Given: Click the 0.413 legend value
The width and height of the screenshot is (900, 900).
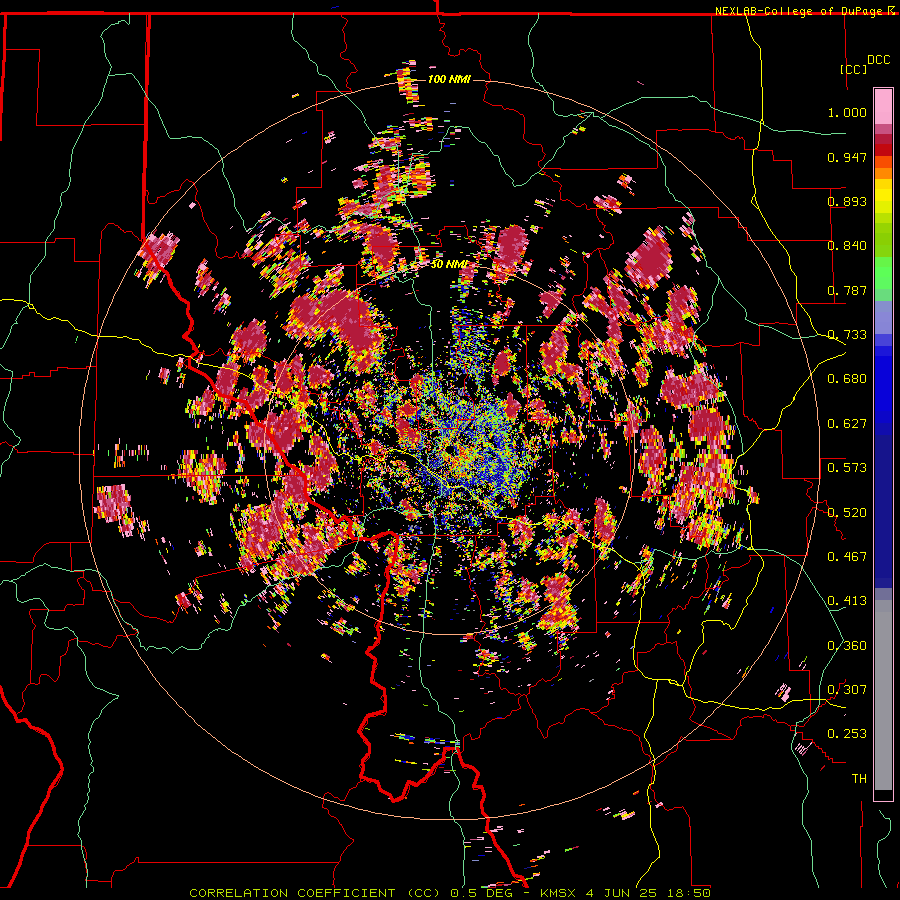Looking at the screenshot, I should click(847, 601).
